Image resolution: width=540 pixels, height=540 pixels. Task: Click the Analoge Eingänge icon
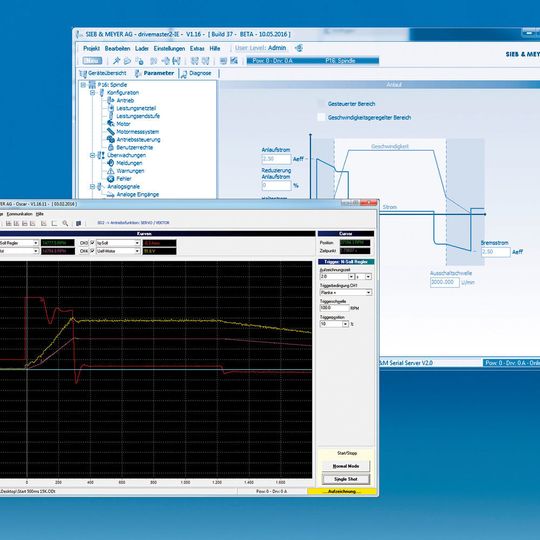tap(111, 195)
